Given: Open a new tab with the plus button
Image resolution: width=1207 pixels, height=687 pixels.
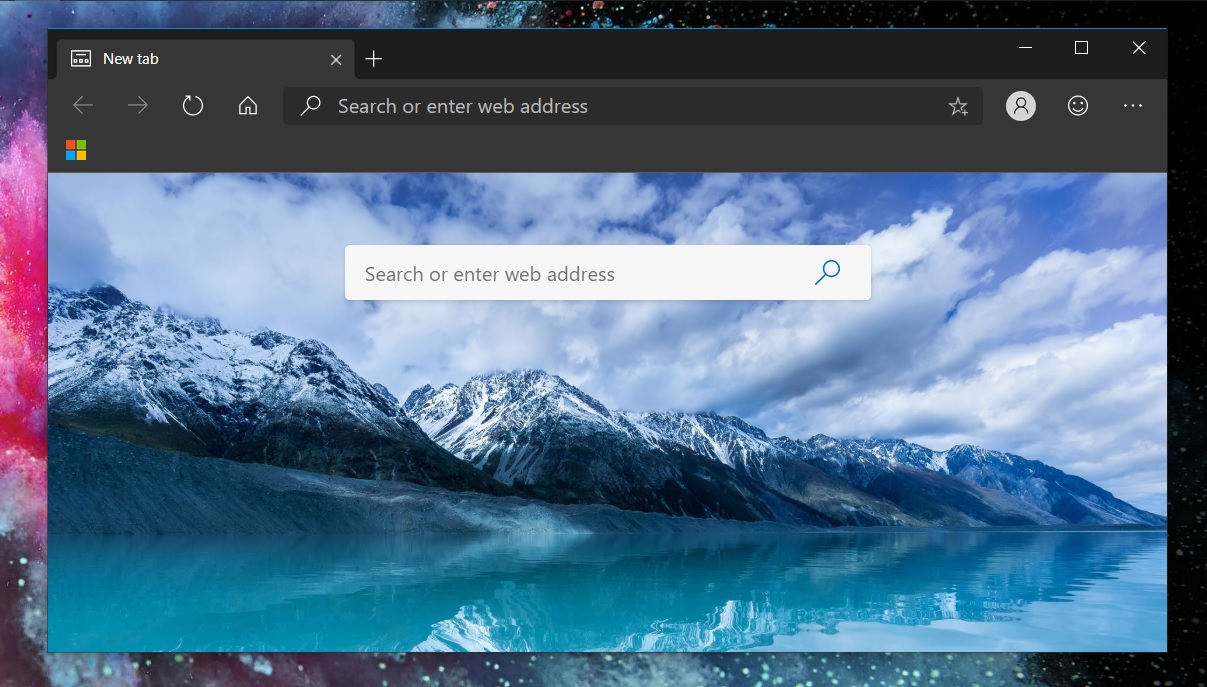Looking at the screenshot, I should pos(374,59).
